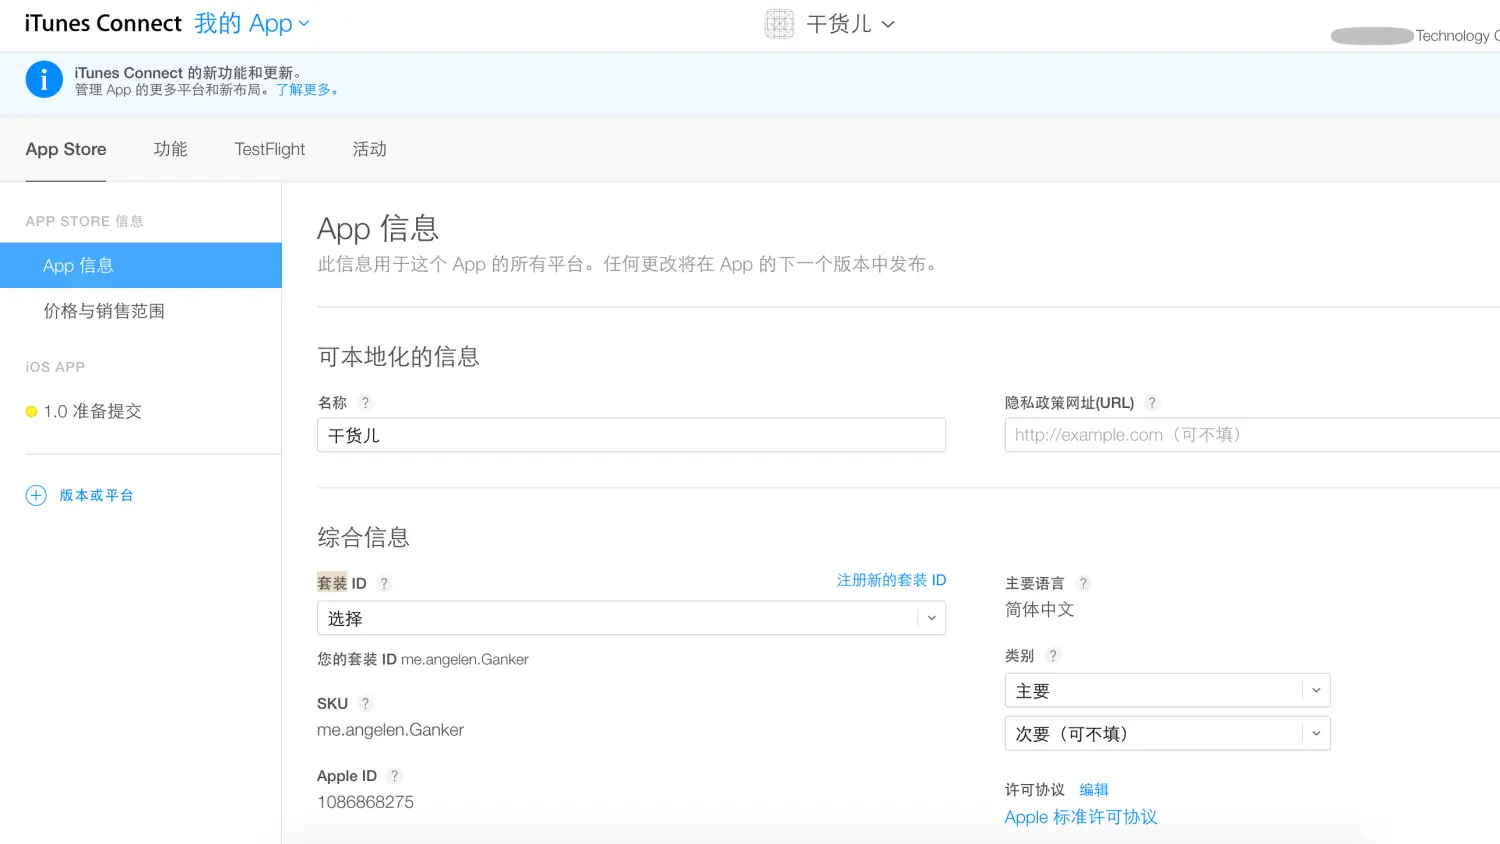This screenshot has height=844, width=1500.
Task: Click the 综合信息 section heading
Action: (364, 538)
